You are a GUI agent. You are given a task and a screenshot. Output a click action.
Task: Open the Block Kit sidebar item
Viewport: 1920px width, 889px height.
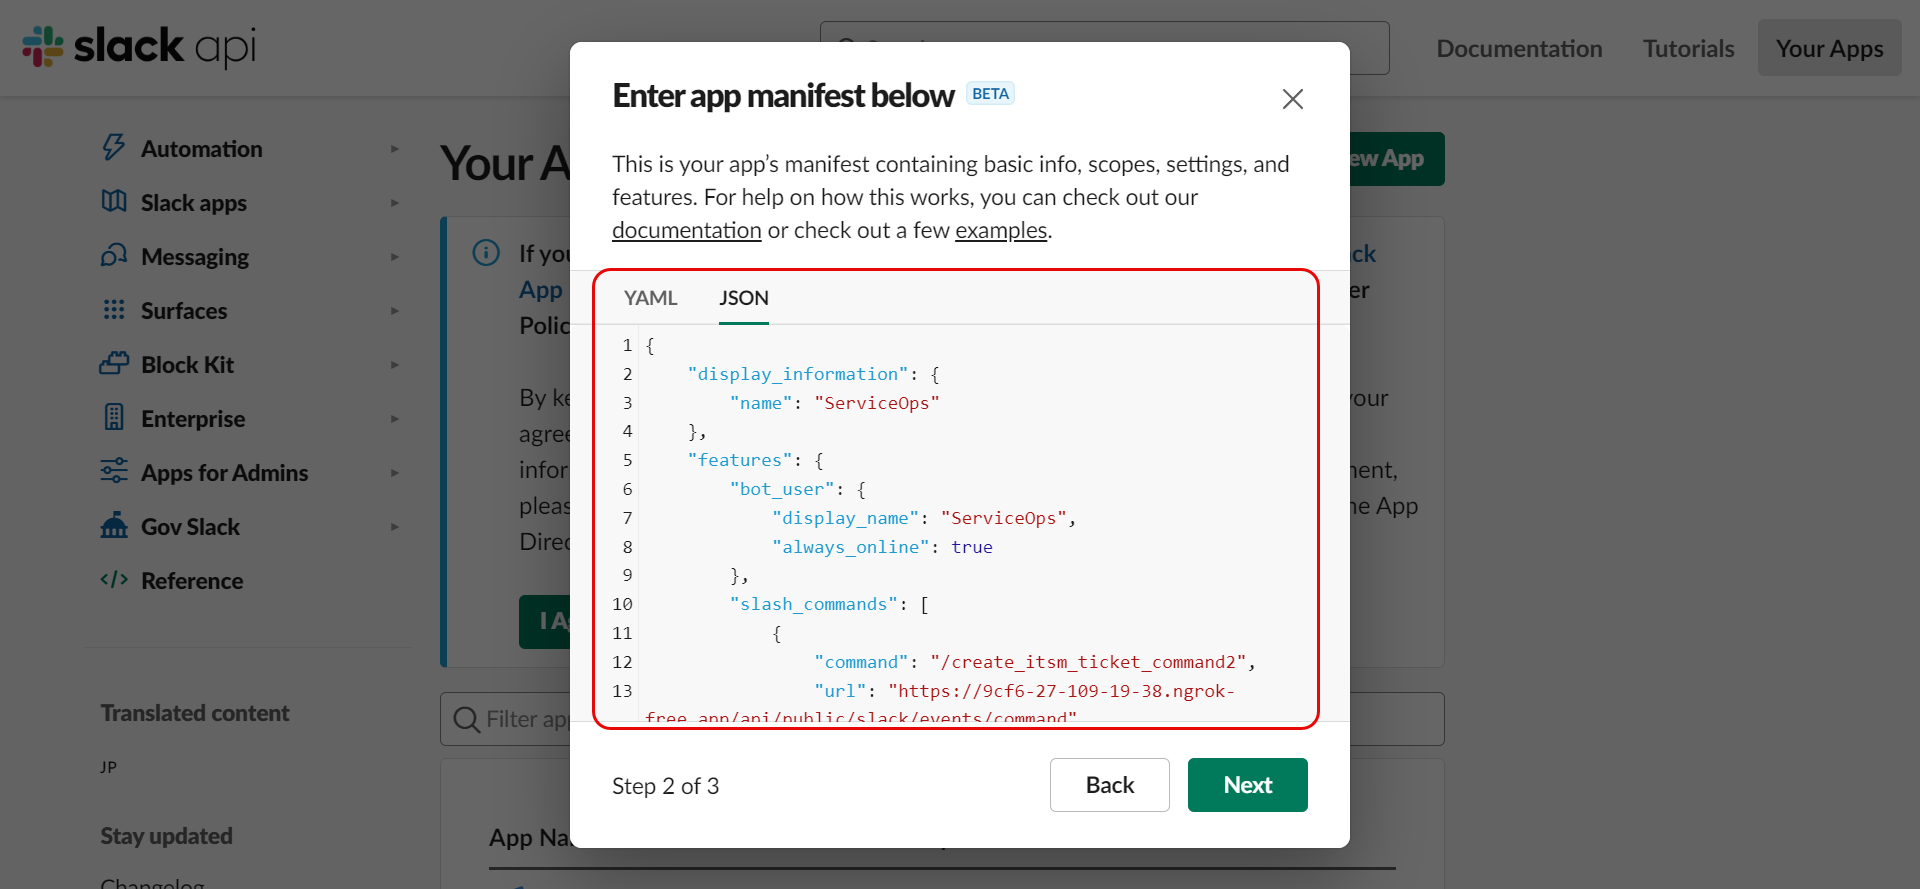tap(187, 365)
